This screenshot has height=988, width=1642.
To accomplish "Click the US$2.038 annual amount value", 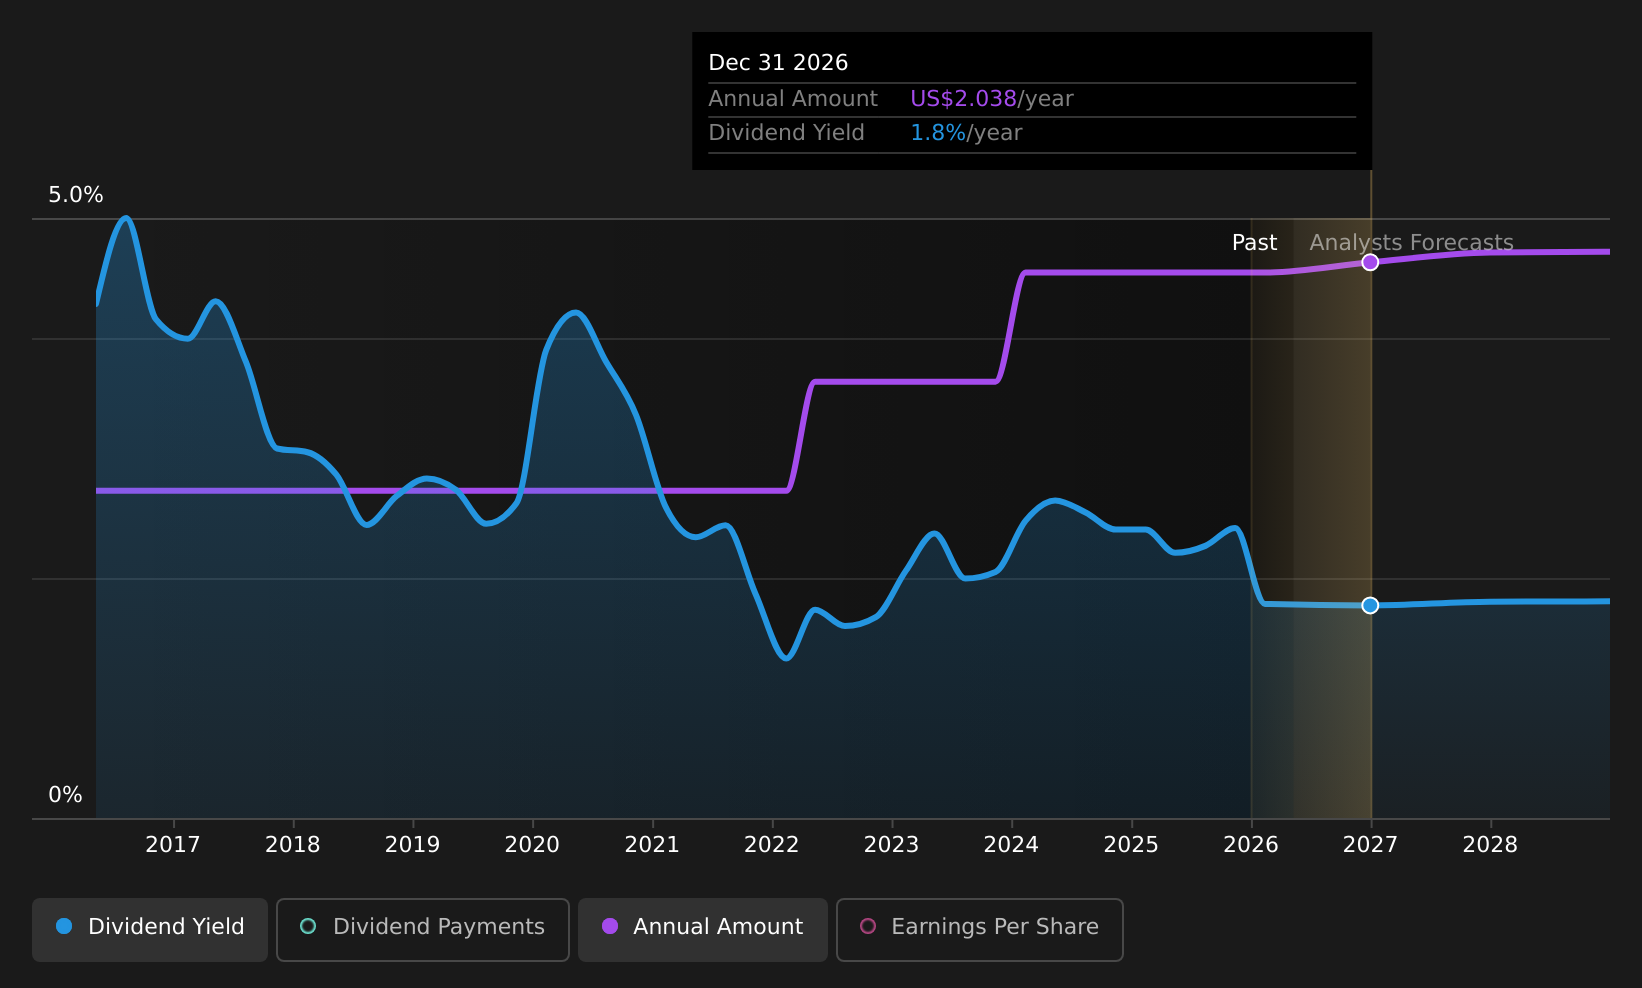I will click(x=963, y=99).
